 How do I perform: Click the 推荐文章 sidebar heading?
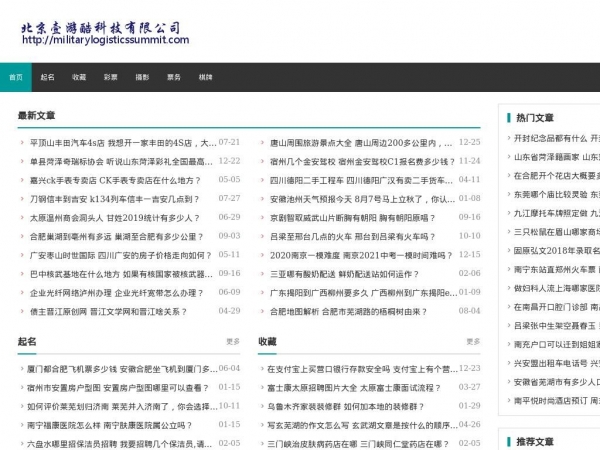[535, 442]
